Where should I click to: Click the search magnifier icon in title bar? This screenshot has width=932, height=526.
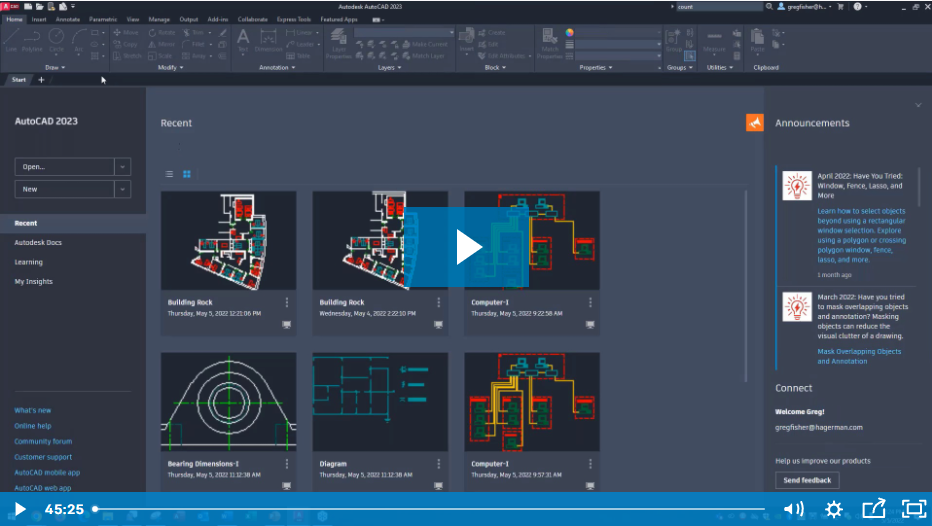click(x=769, y=7)
